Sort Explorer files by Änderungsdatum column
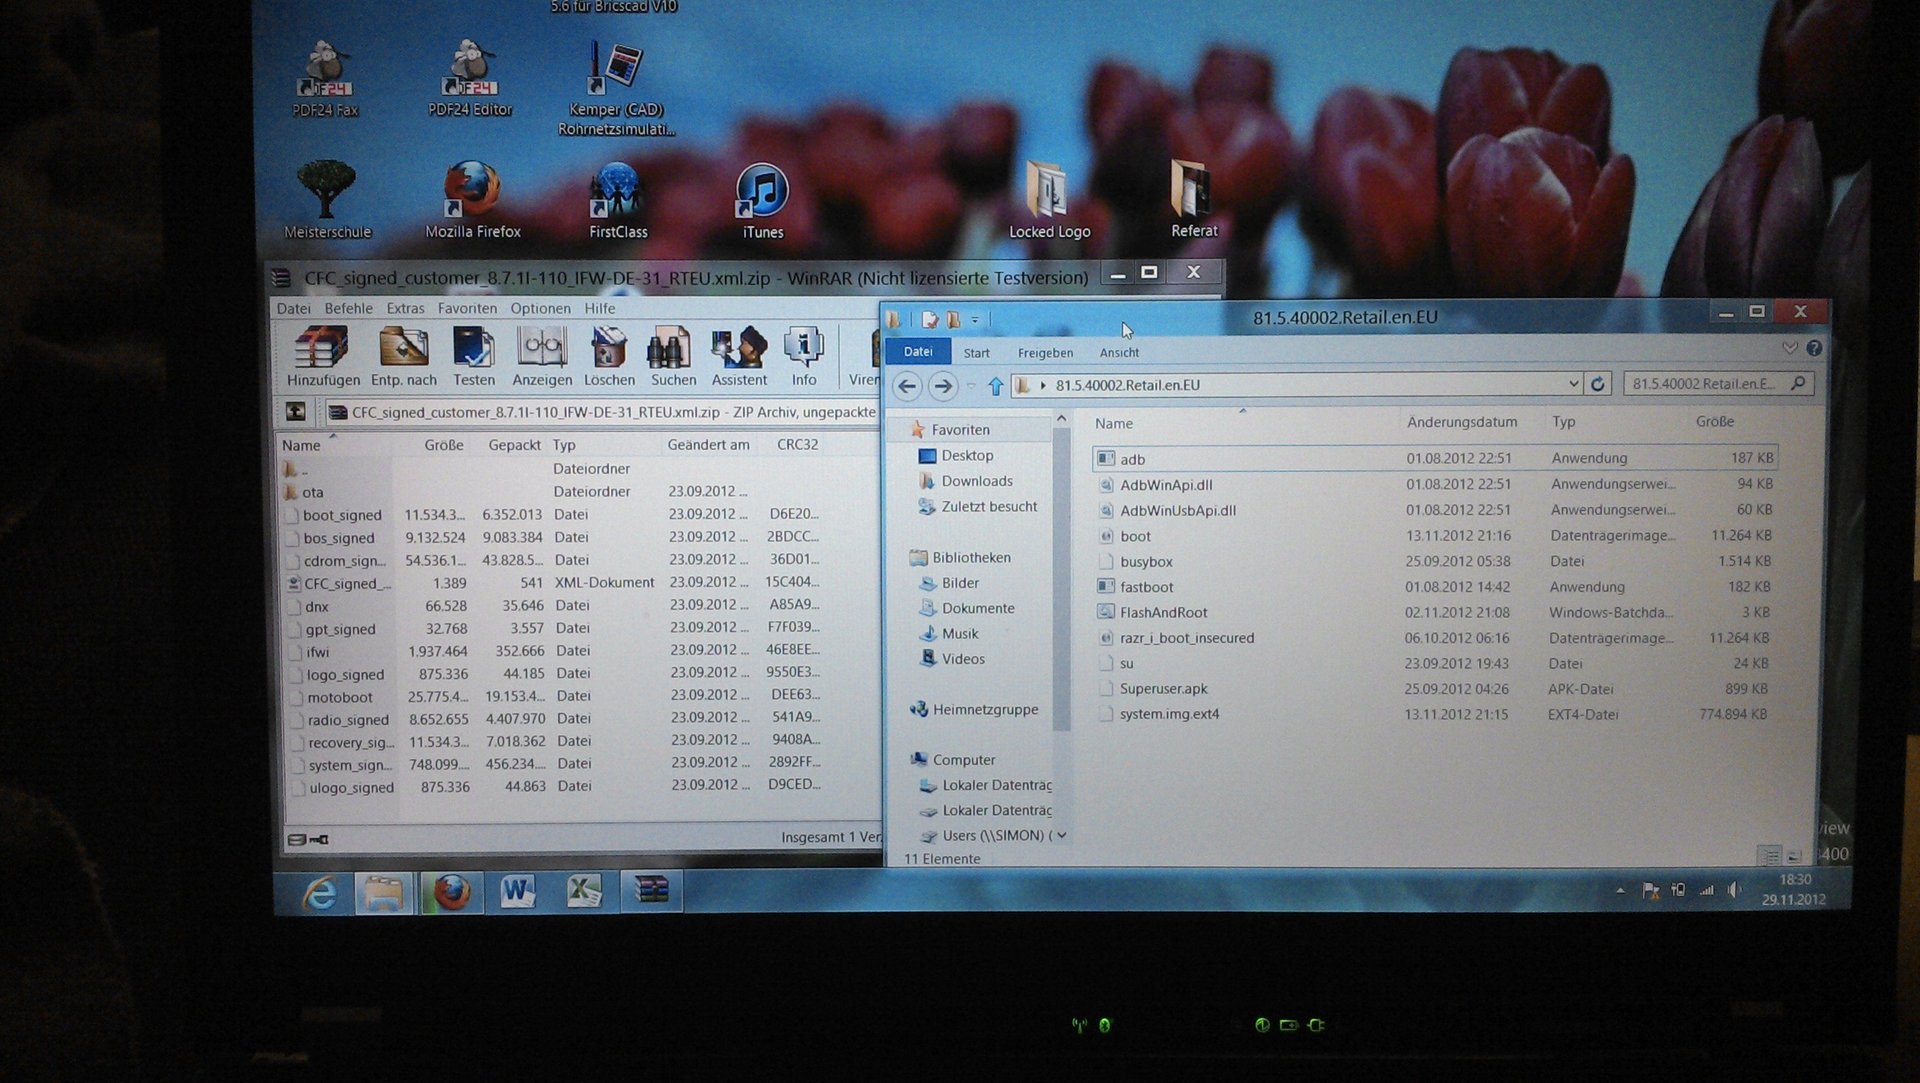The width and height of the screenshot is (1920, 1083). (x=1461, y=422)
